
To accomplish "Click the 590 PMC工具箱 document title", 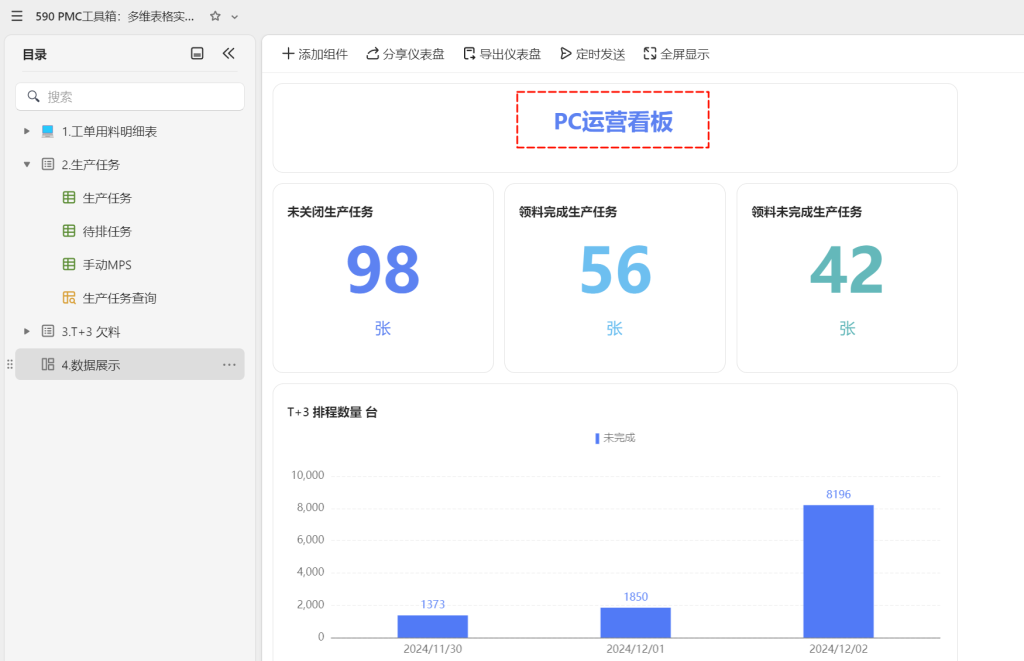I will pos(115,16).
